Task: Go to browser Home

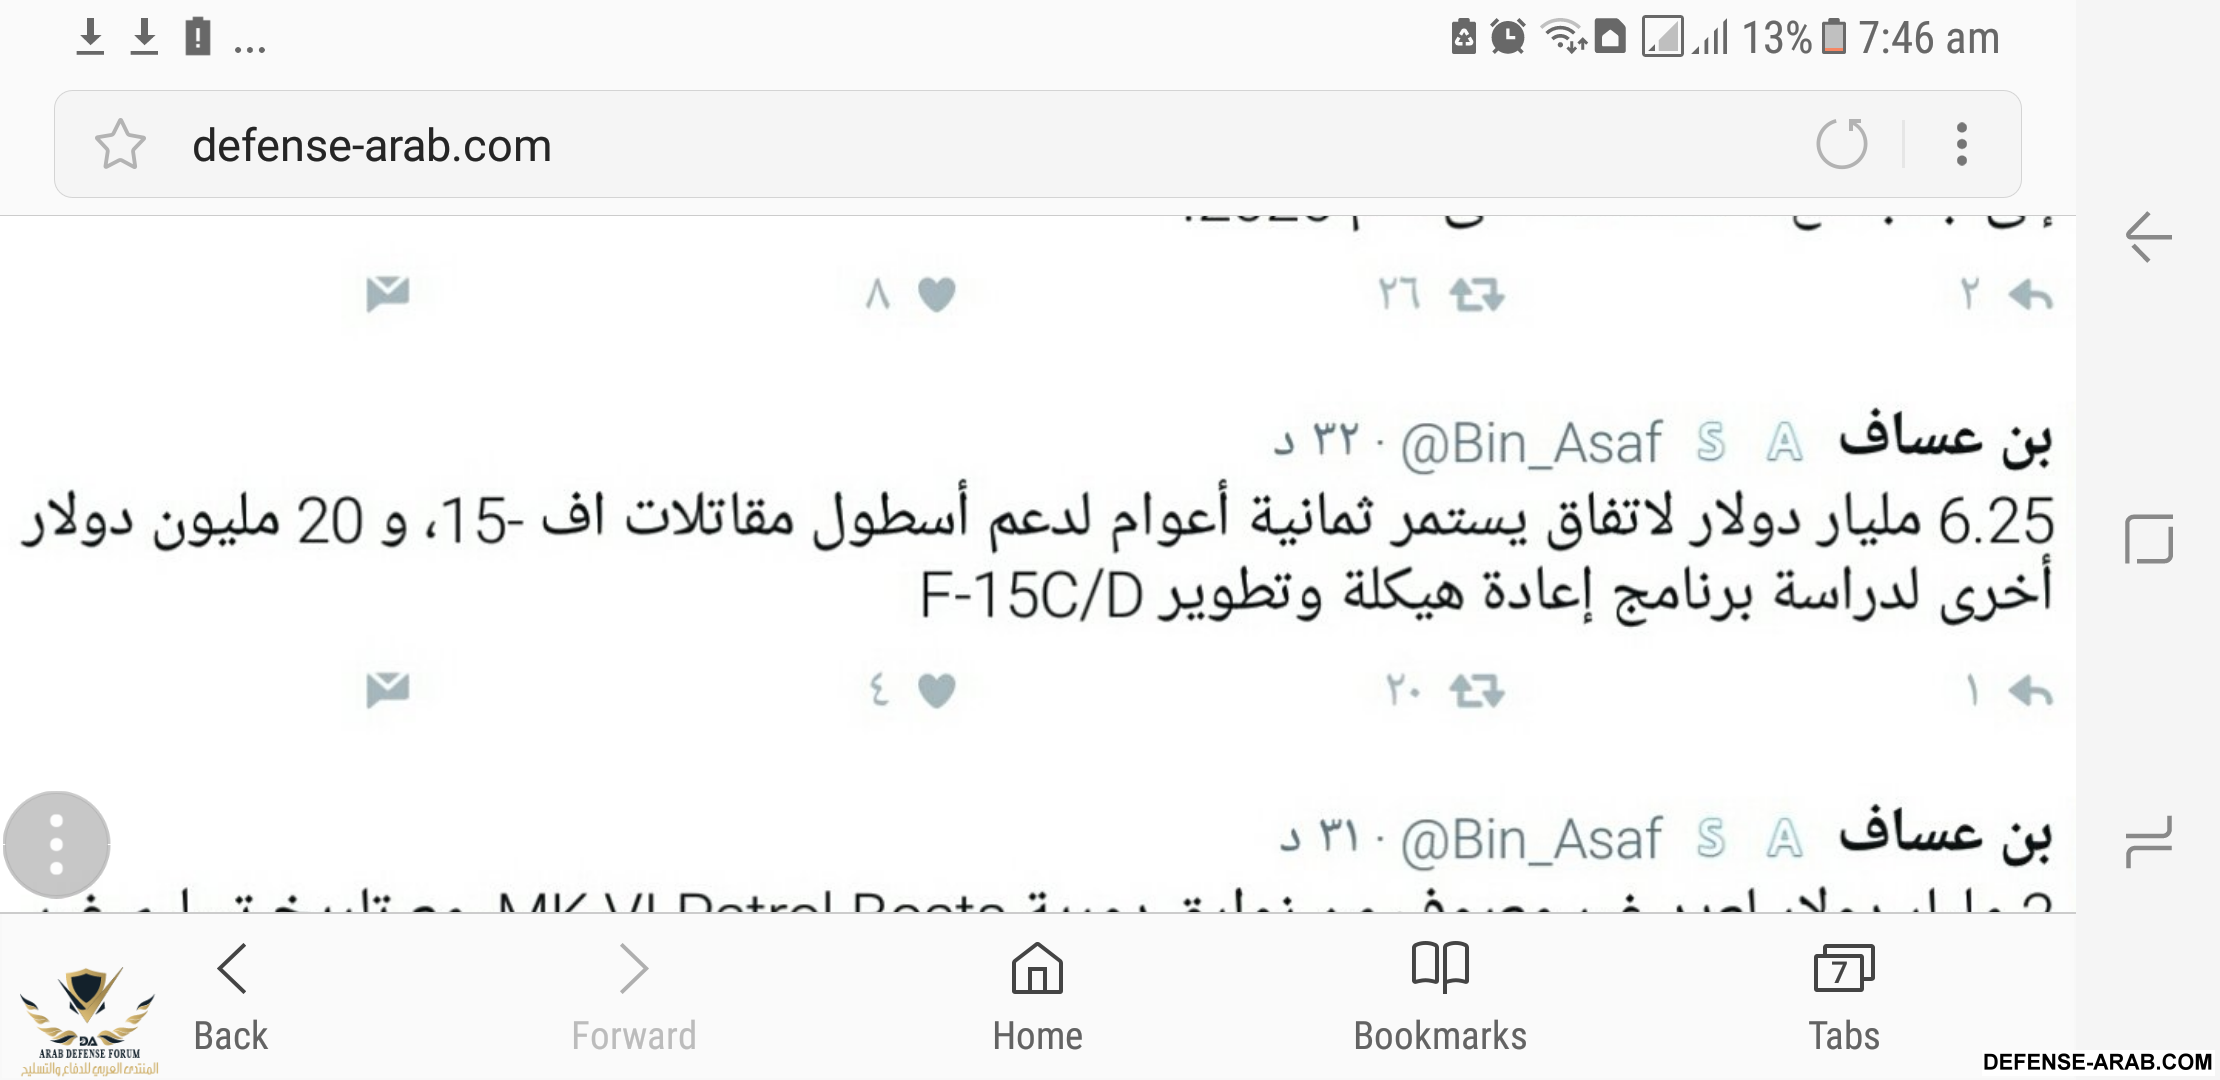Action: (1037, 998)
